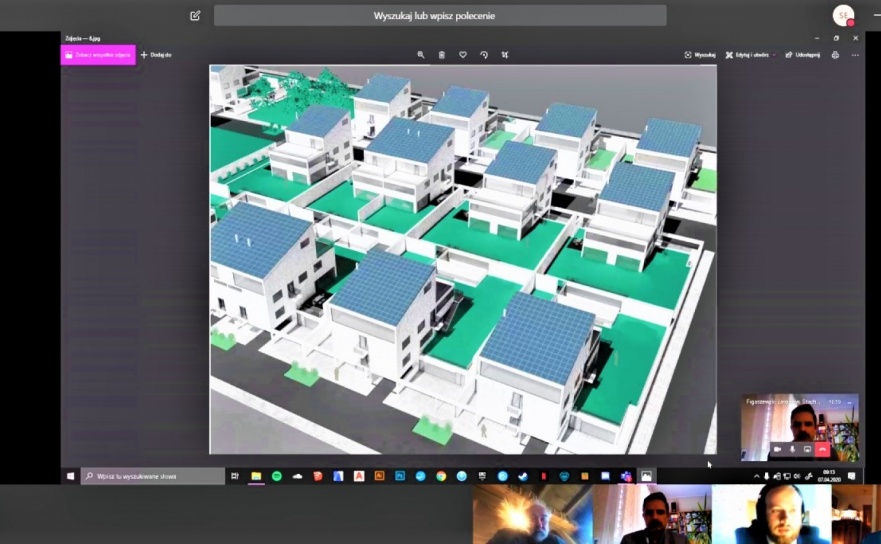Open the Spotify icon on the taskbar
Viewport: 881px width, 544px height.
[x=277, y=476]
